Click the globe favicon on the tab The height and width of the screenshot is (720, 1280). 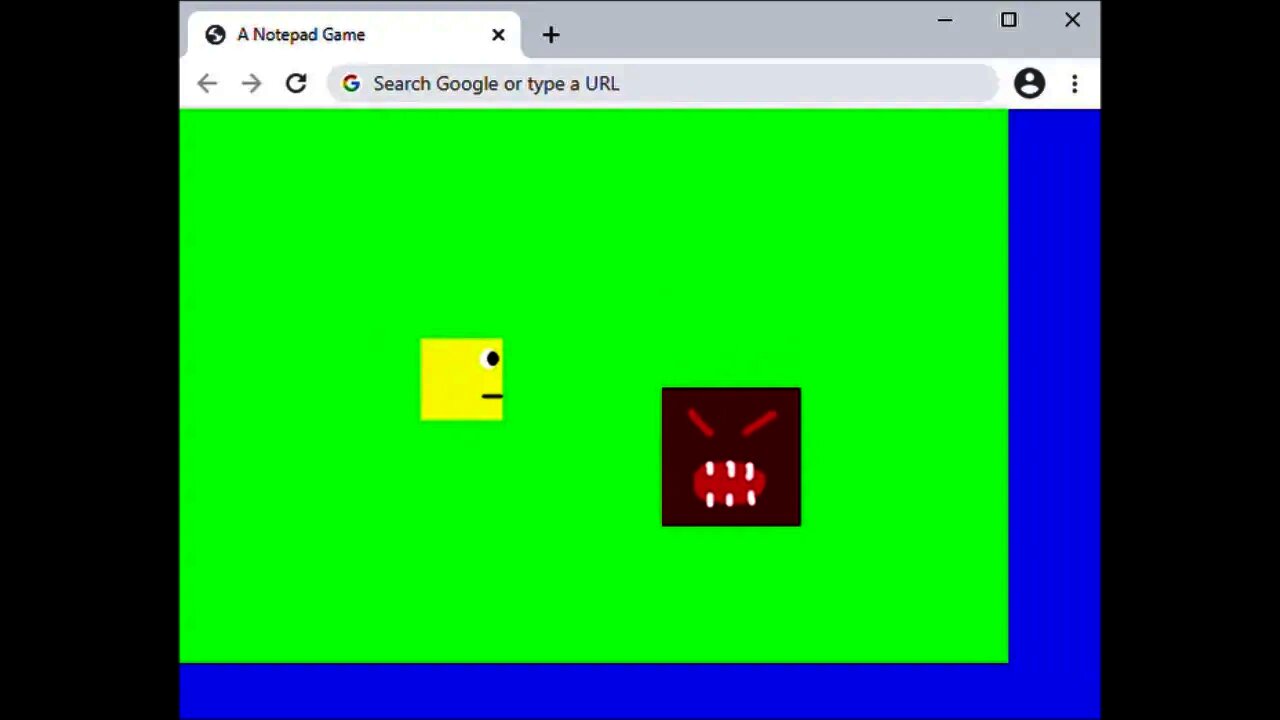tap(215, 35)
